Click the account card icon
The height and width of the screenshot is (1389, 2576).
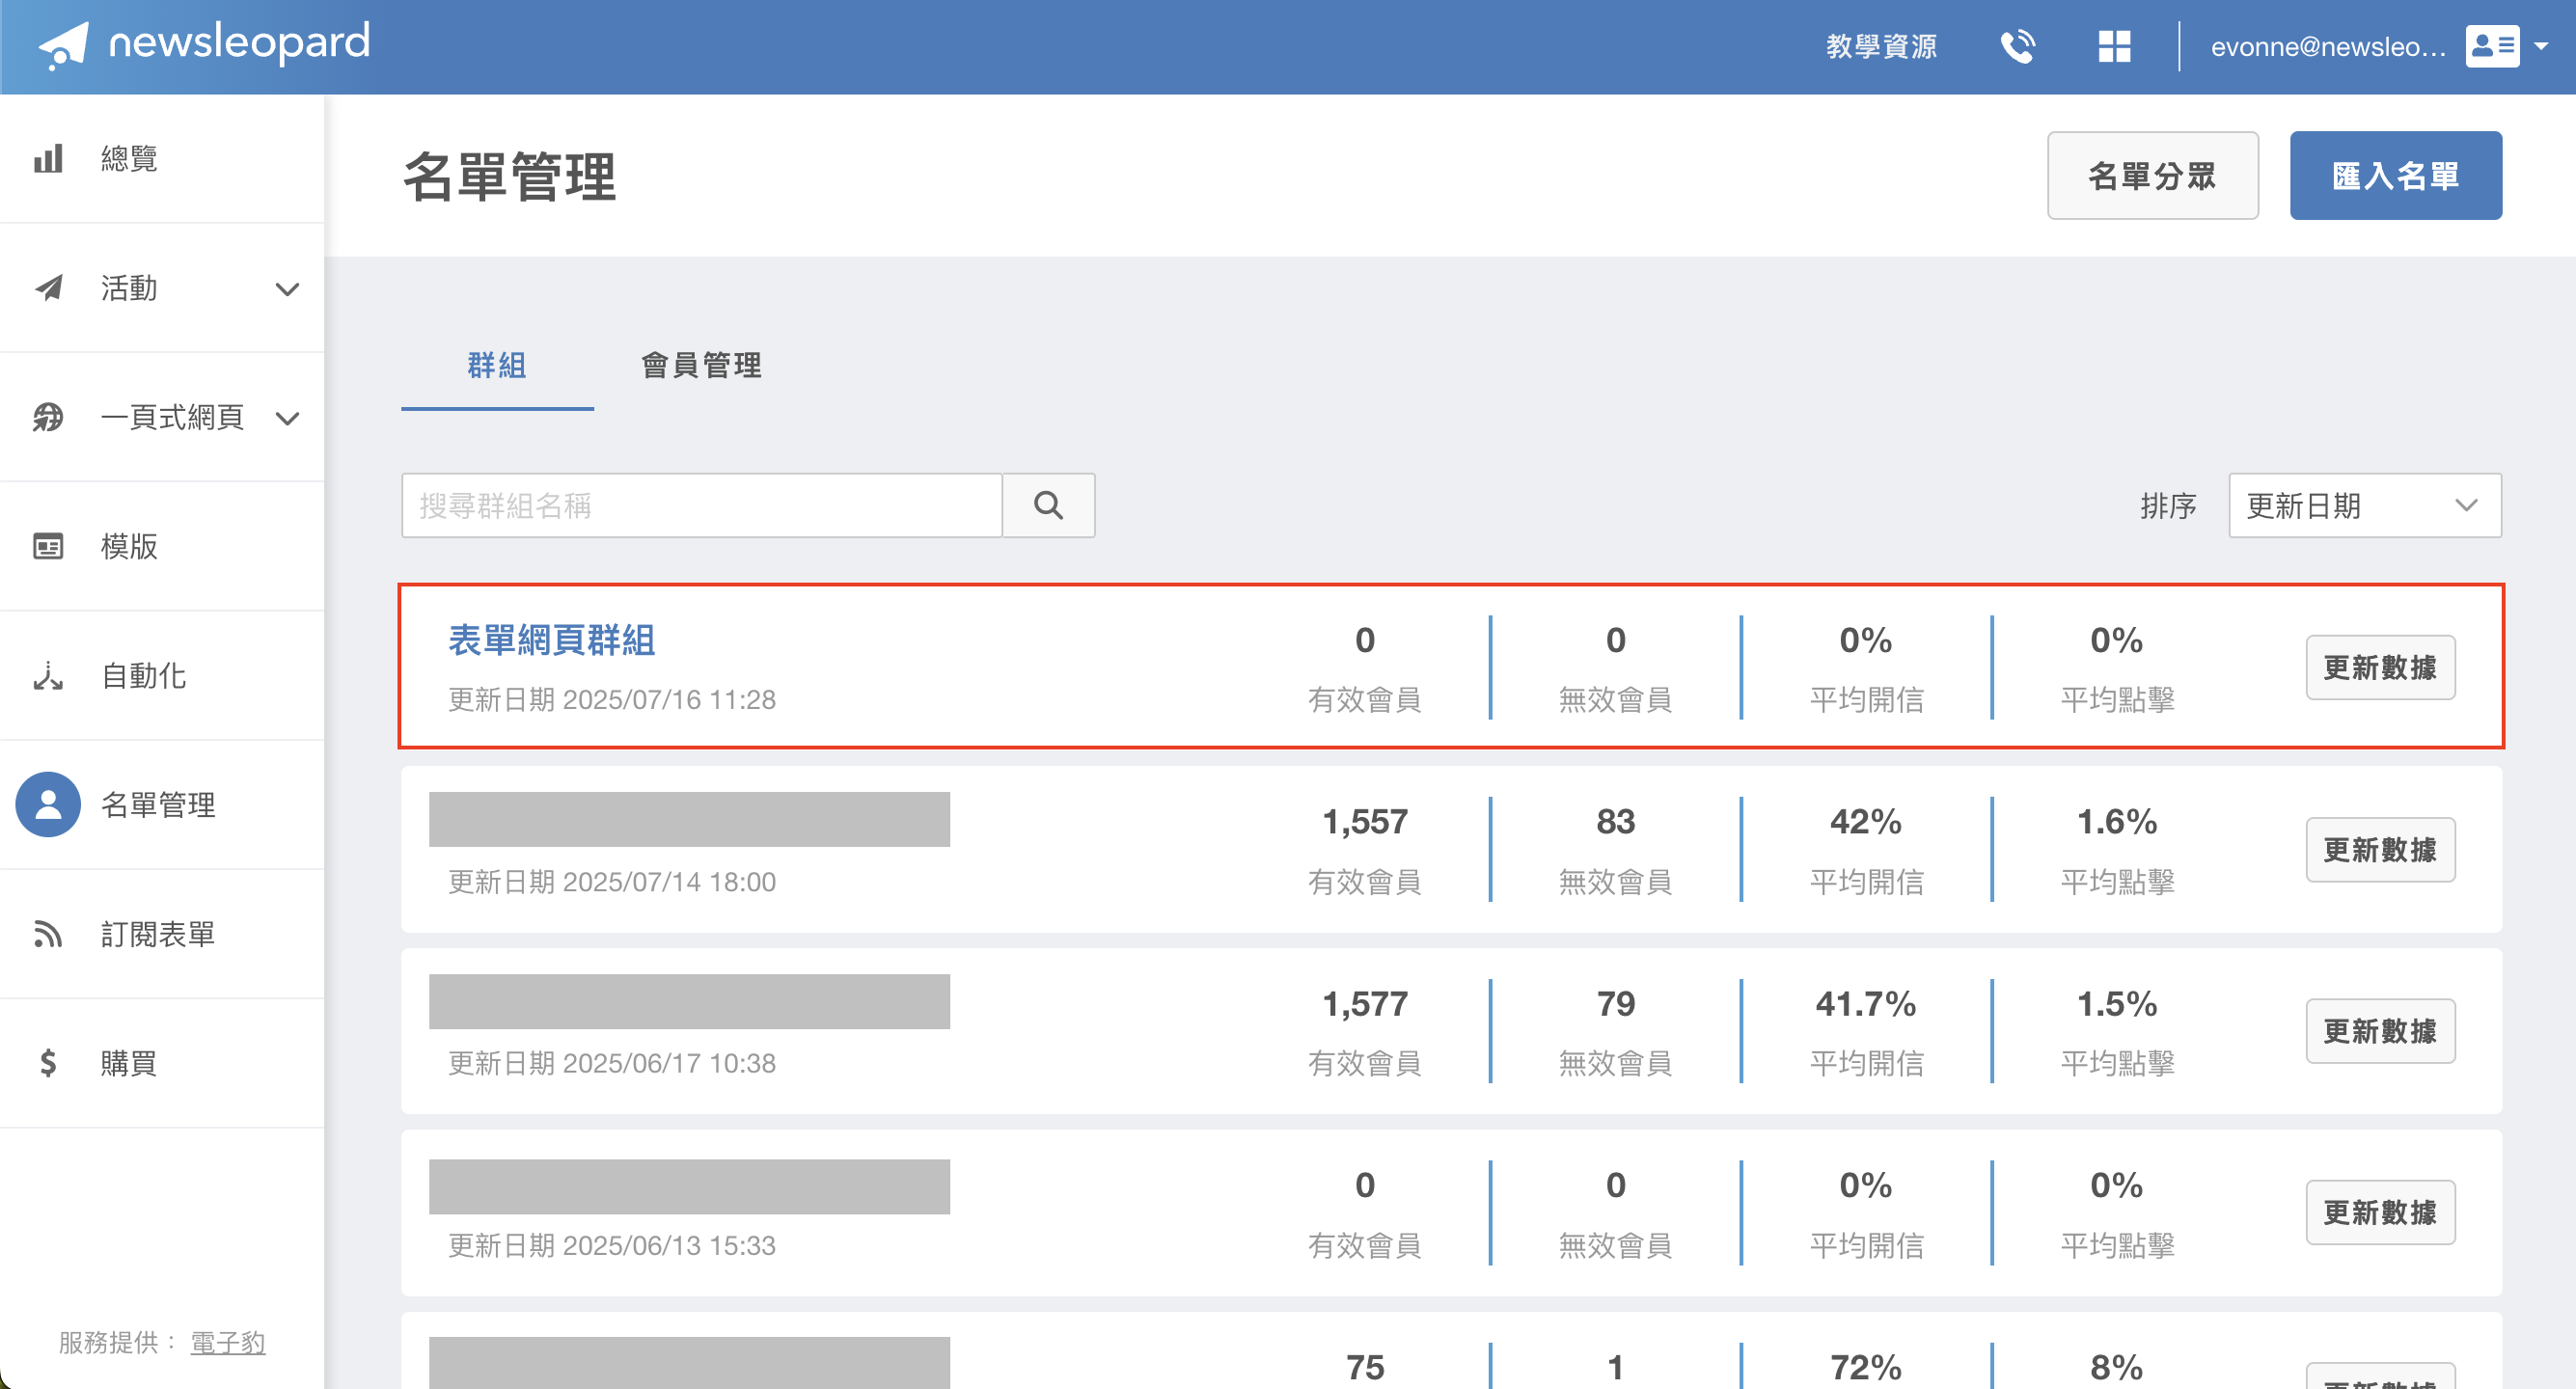point(2492,46)
